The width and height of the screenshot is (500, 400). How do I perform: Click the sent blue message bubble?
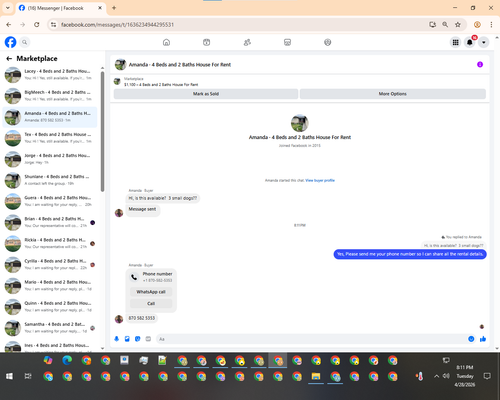click(x=410, y=254)
